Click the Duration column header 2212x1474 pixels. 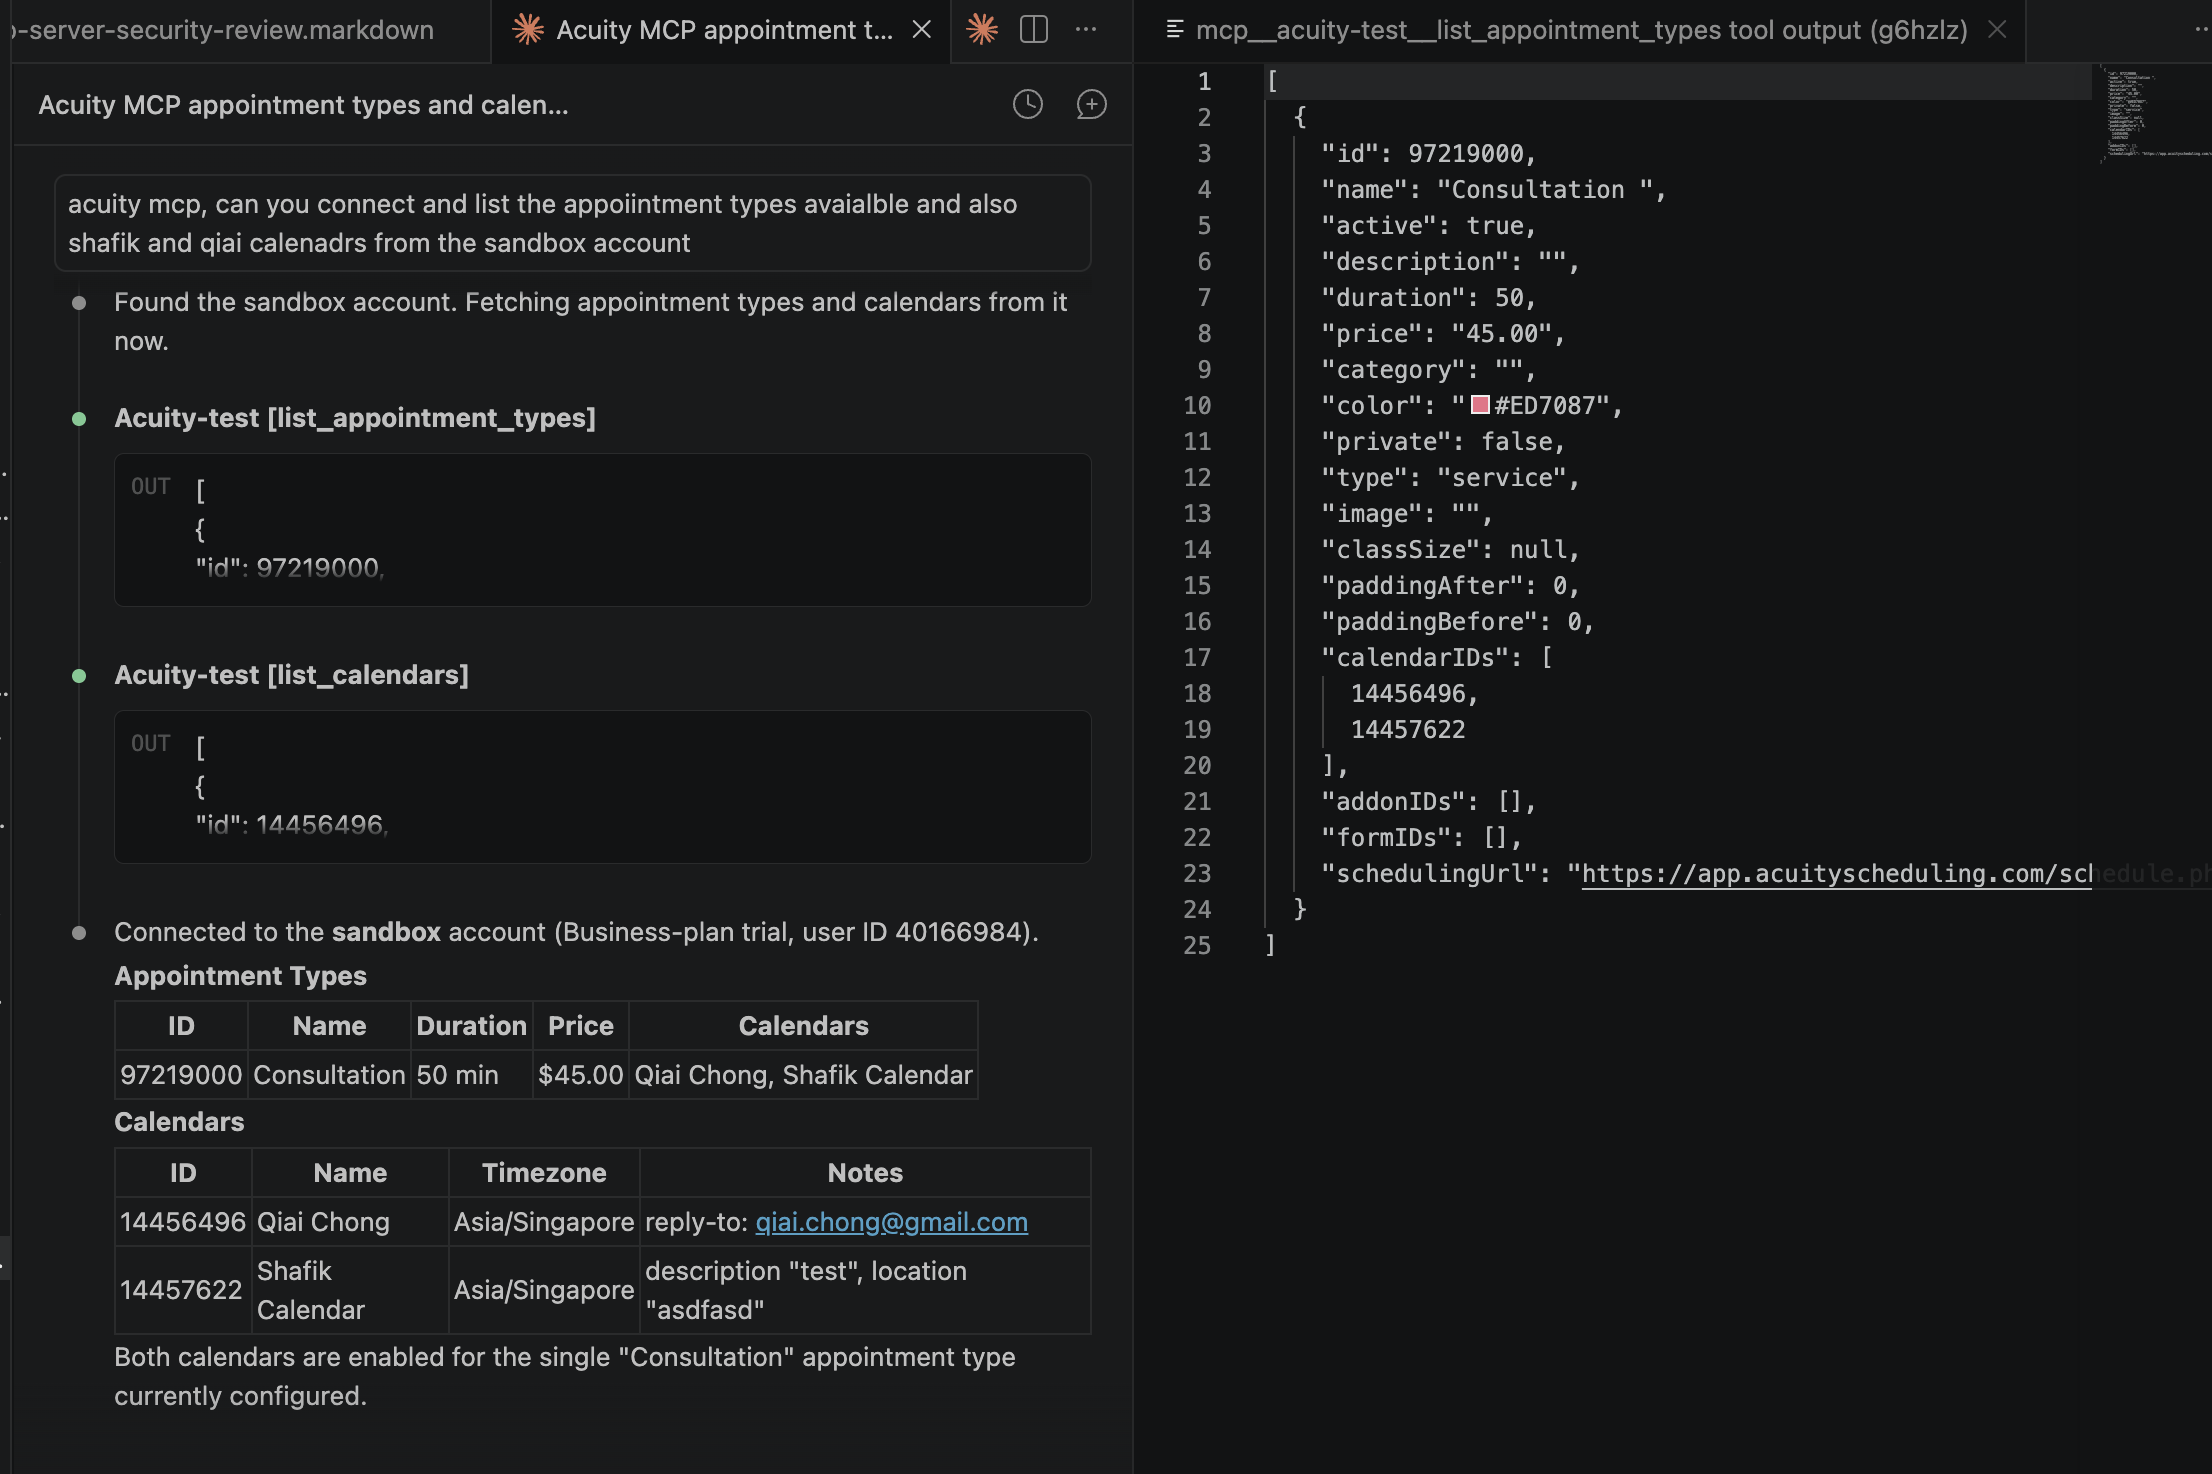[x=471, y=1026]
